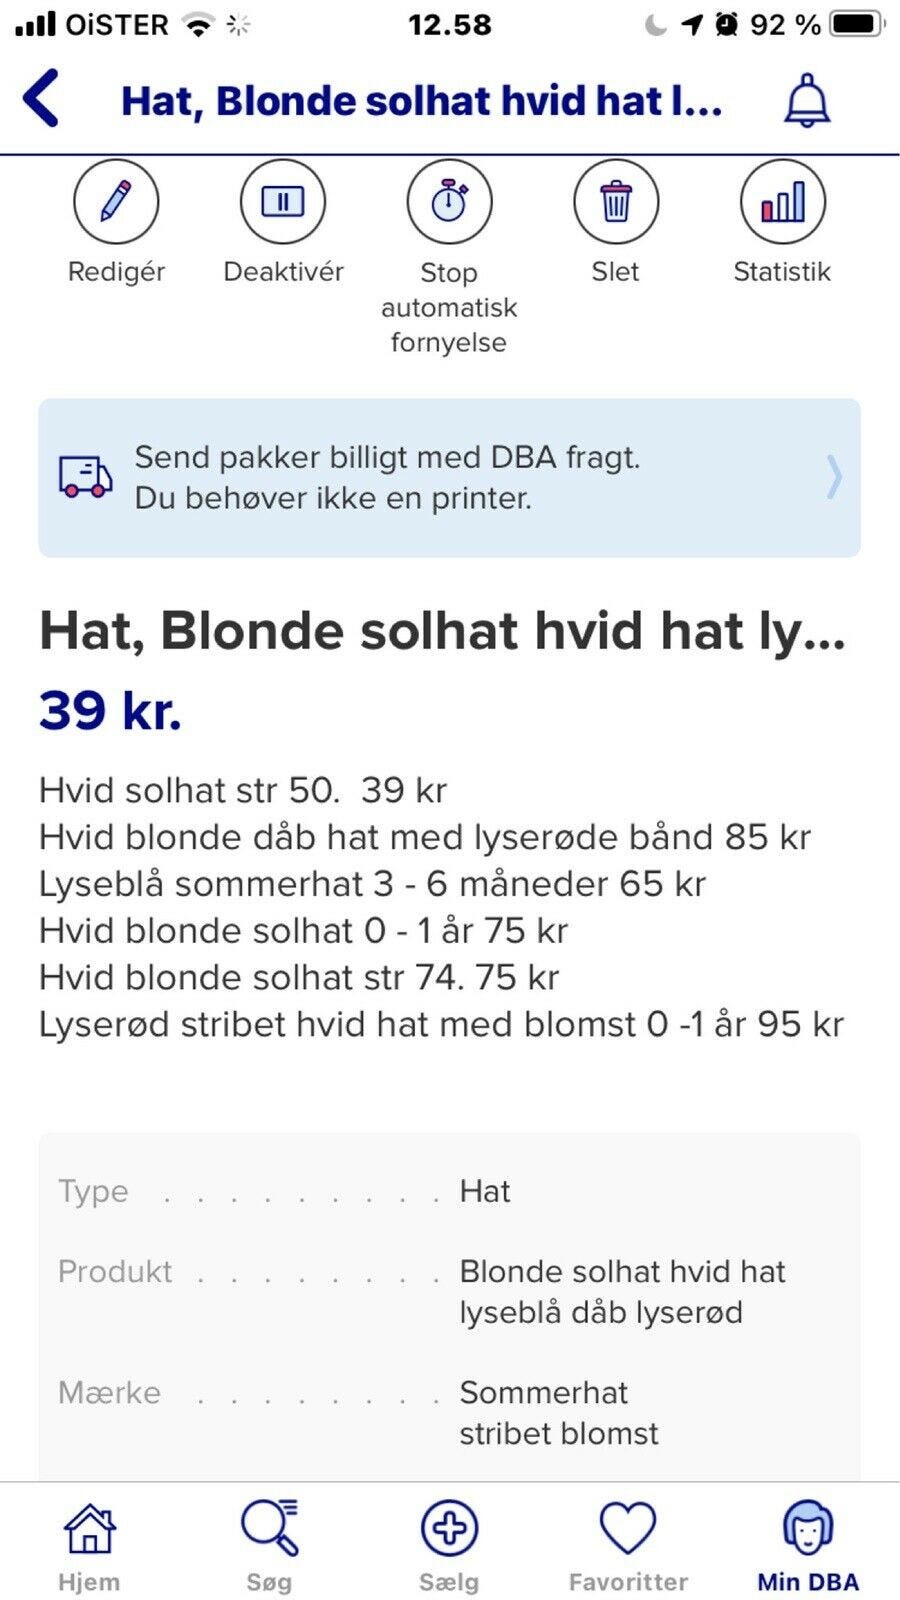Viewport: 900px width, 1600px height.
Task: Open Statistik bar chart icon
Action: coord(782,201)
